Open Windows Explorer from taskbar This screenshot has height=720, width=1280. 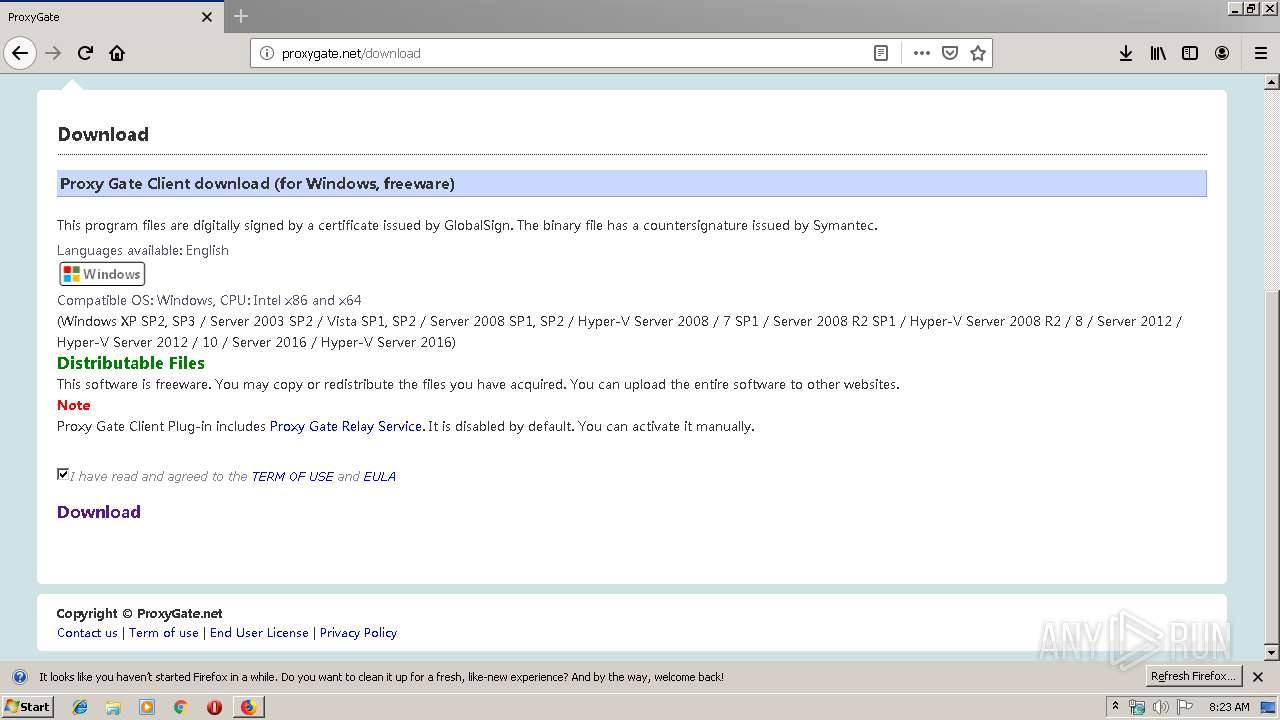tap(113, 707)
